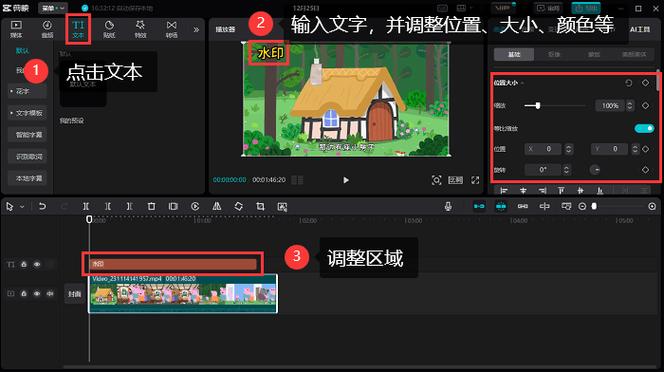This screenshot has height=372, width=664.
Task: Open the Effects panel tab
Action: [x=140, y=29]
